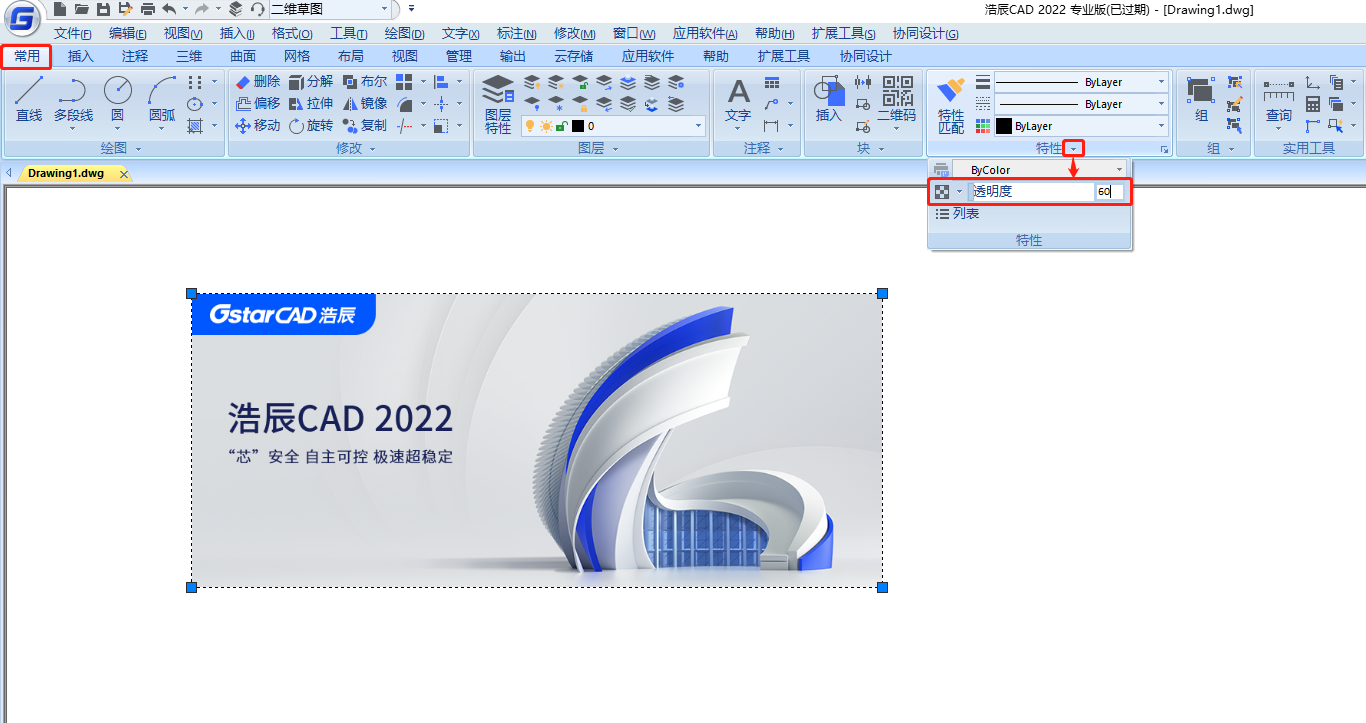Click the bottom-left grip of the image
The height and width of the screenshot is (723, 1366).
pyautogui.click(x=192, y=587)
